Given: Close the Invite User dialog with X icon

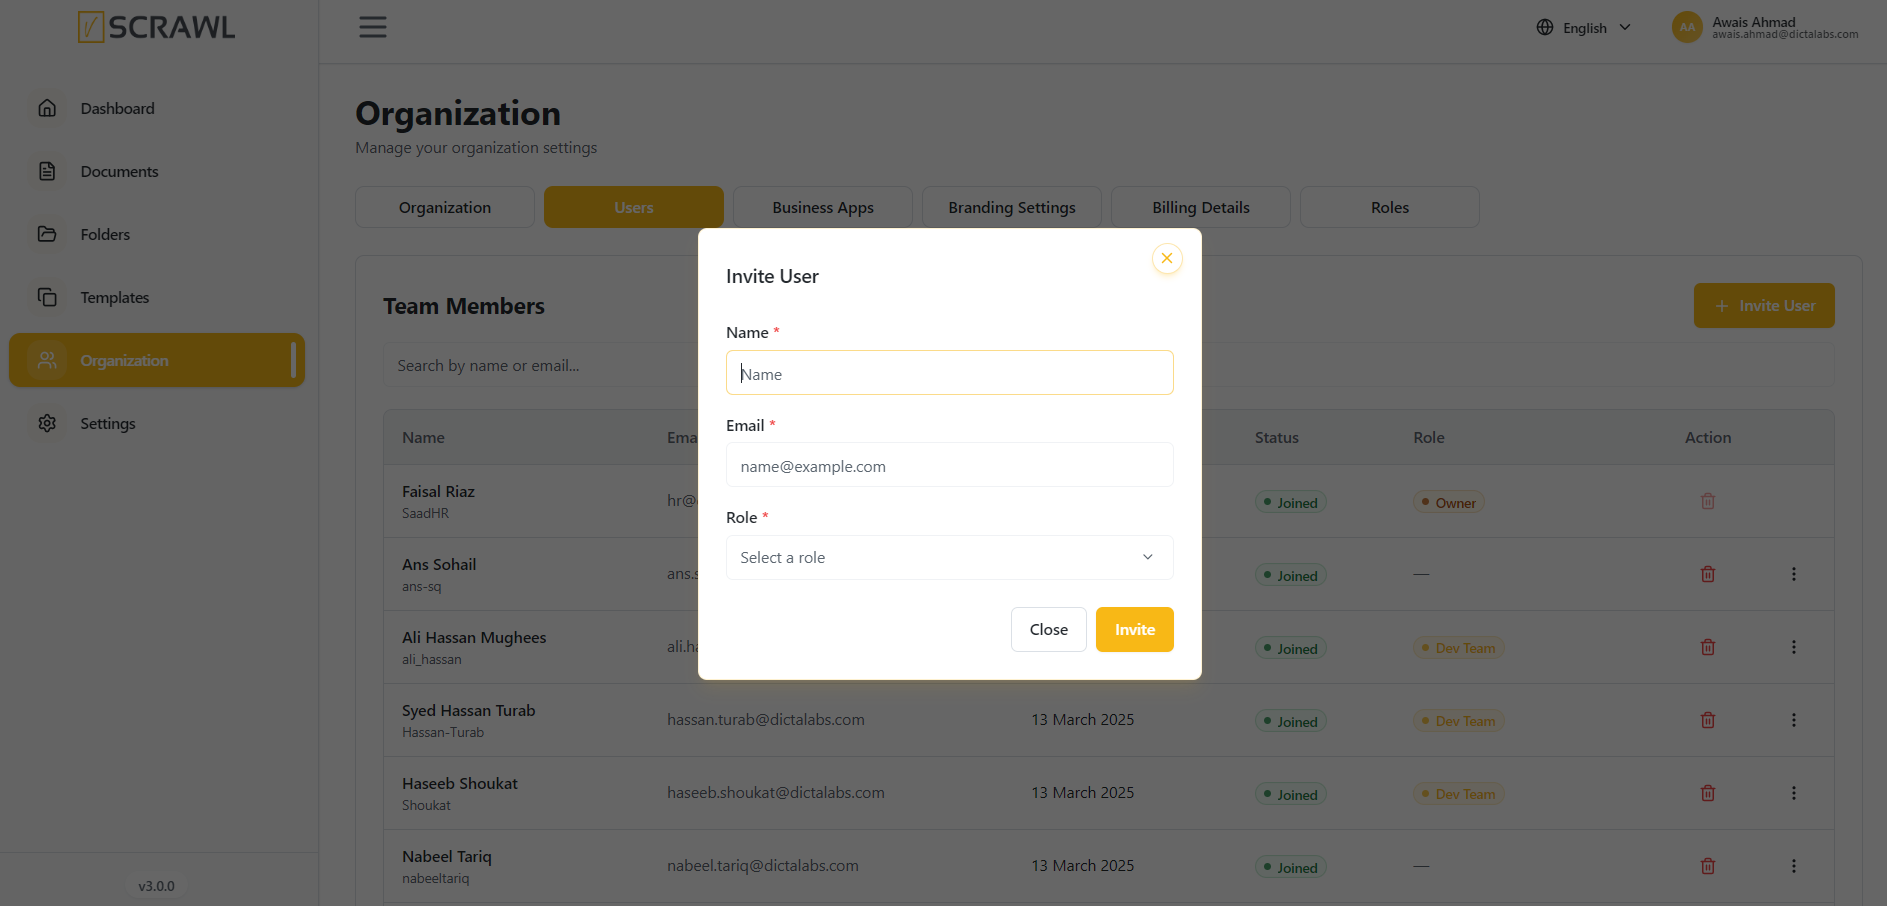Looking at the screenshot, I should click(1166, 258).
